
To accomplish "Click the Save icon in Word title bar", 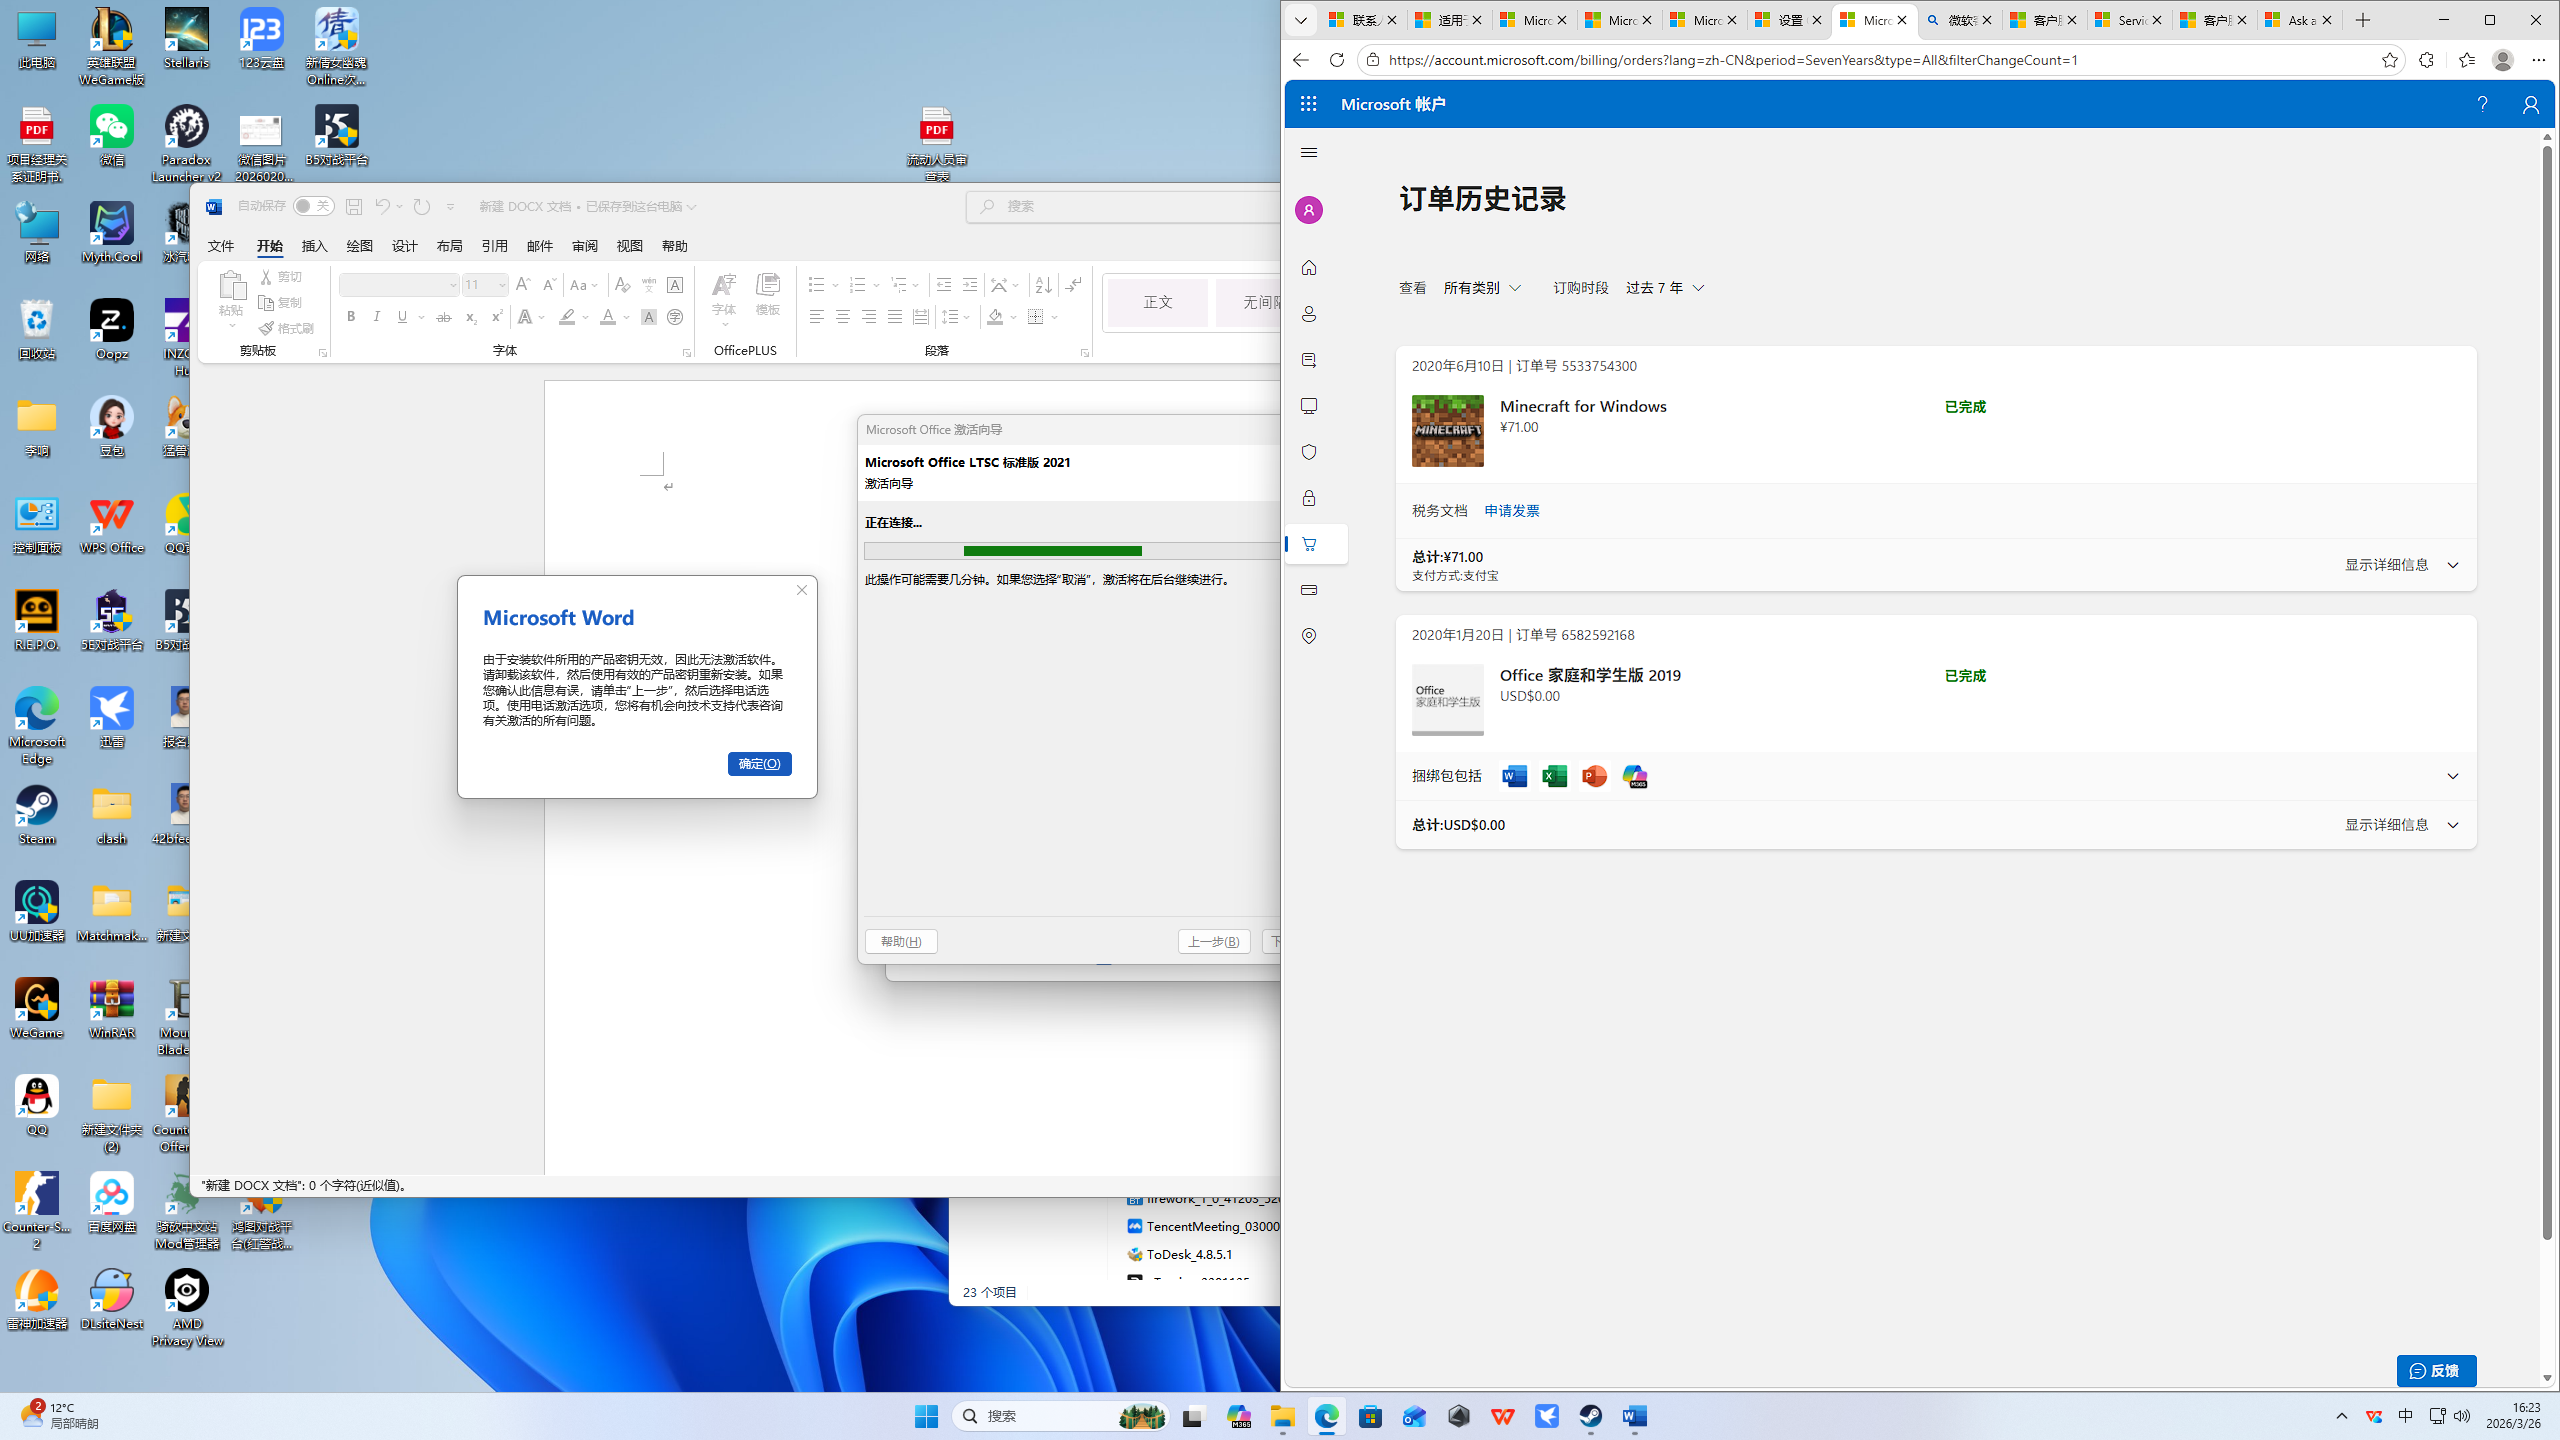I will point(353,207).
